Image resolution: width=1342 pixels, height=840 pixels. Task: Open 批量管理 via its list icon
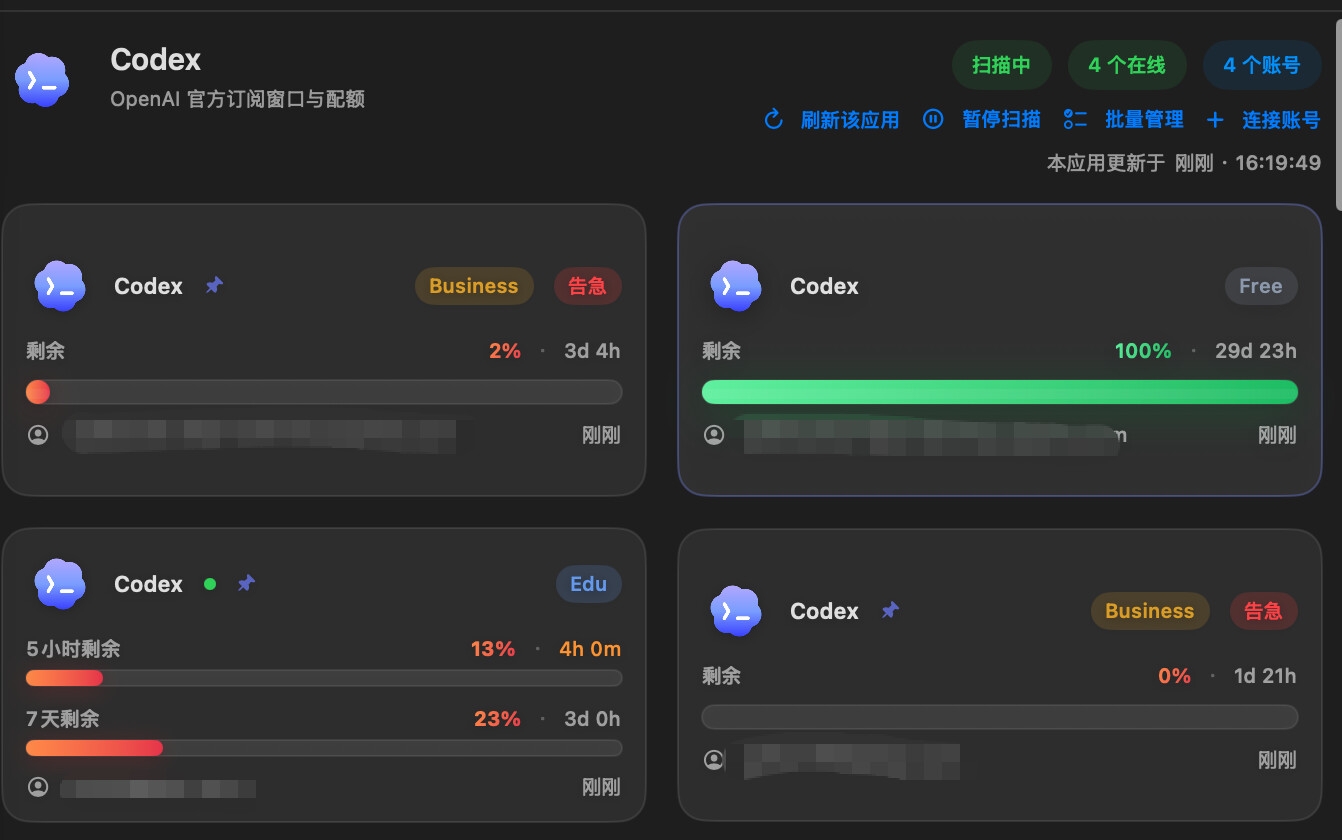pos(1075,120)
